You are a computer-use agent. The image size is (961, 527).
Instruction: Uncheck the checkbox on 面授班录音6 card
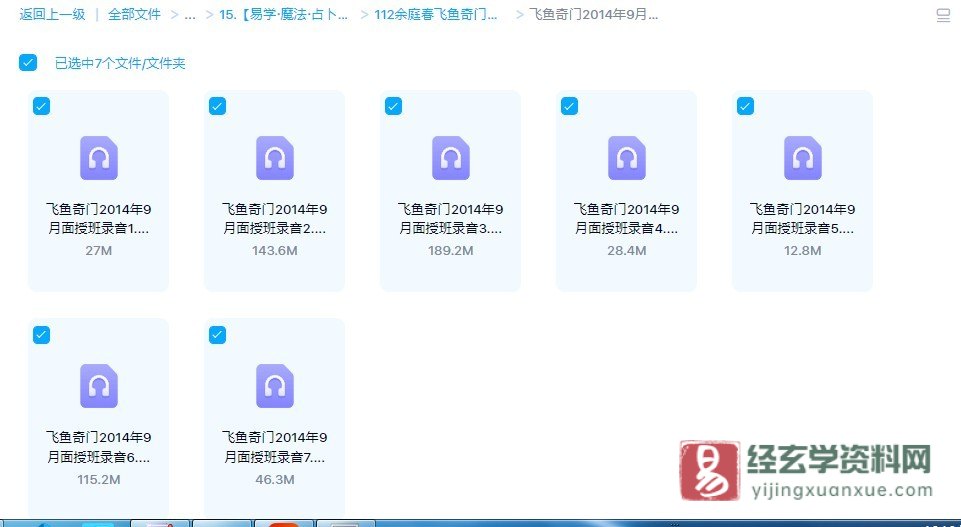tap(41, 335)
